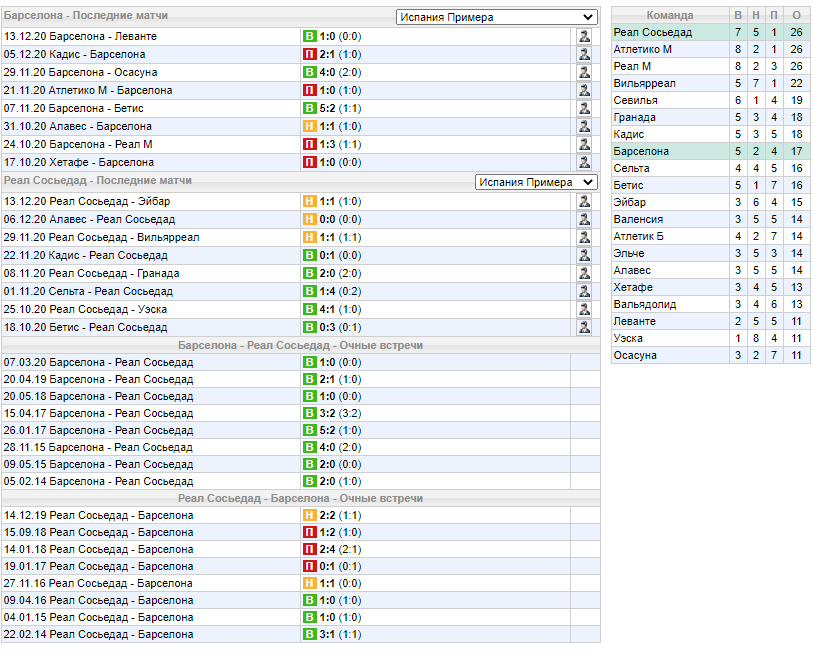Select the 01.11.20 Сельта - Реал Сосьедад match text

tap(88, 292)
